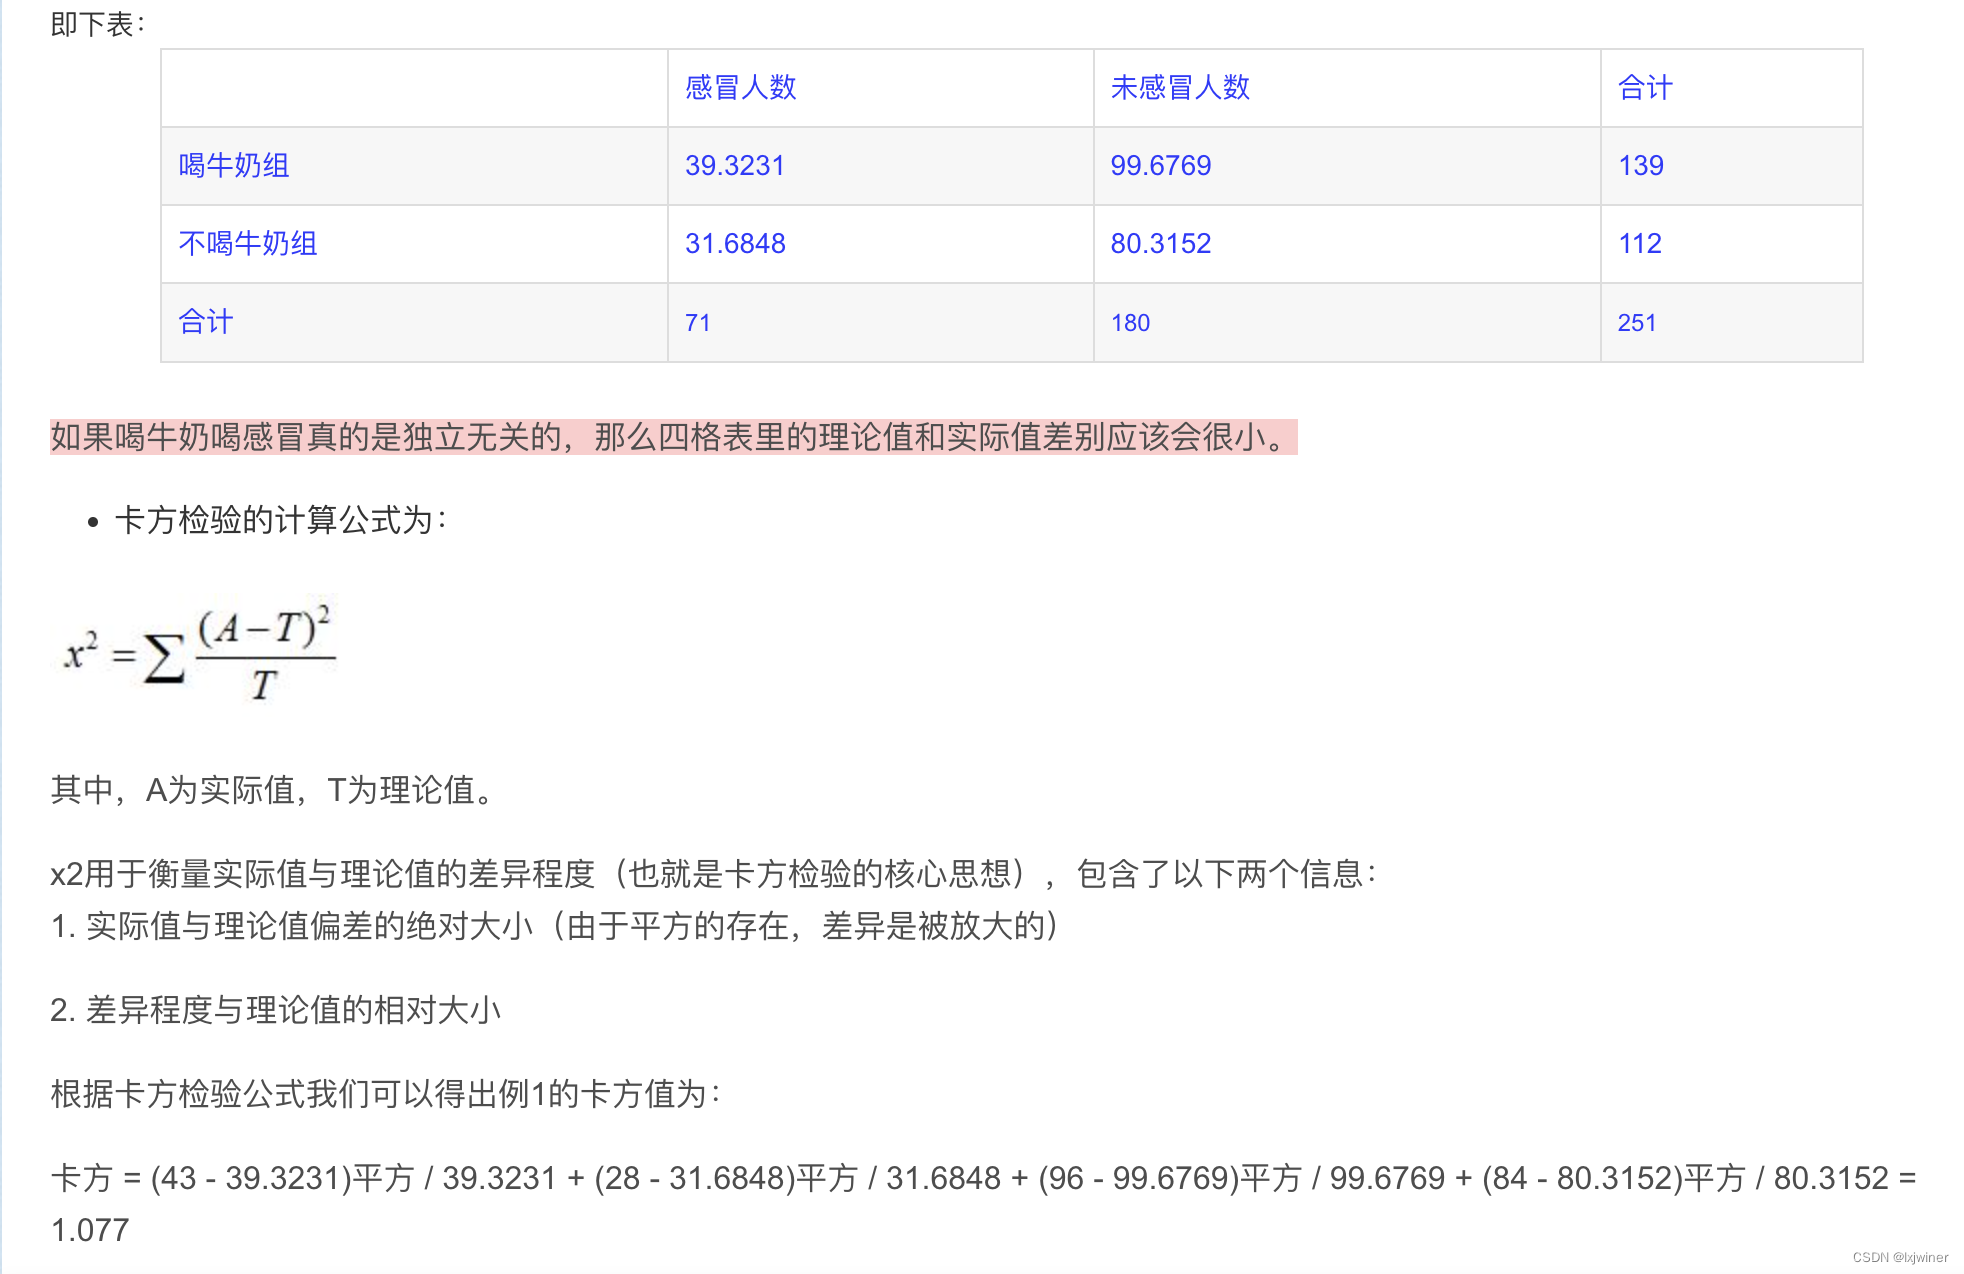
Task: Click the value 80.3152 in table
Action: click(1161, 244)
